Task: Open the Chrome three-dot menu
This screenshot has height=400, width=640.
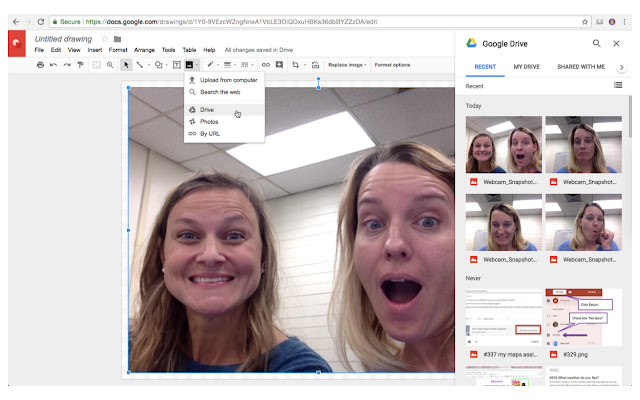Action: click(x=624, y=22)
